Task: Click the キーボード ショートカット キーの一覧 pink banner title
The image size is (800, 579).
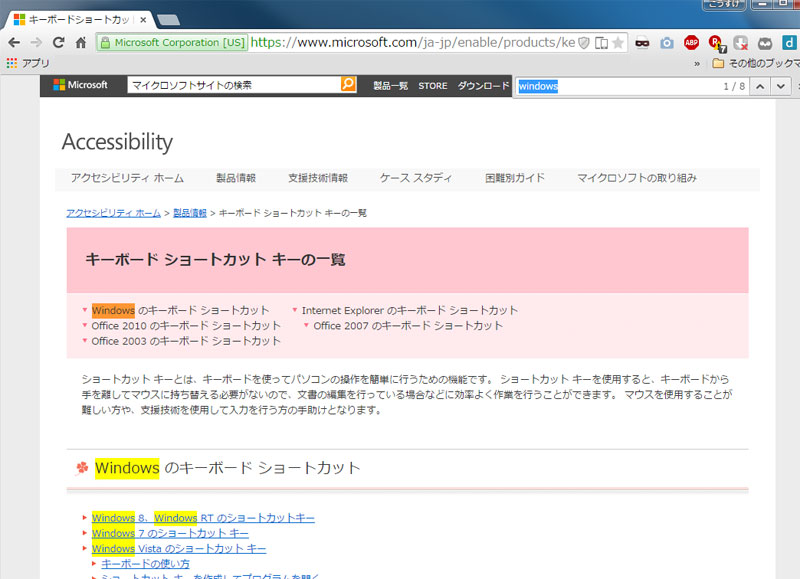Action: tap(215, 260)
